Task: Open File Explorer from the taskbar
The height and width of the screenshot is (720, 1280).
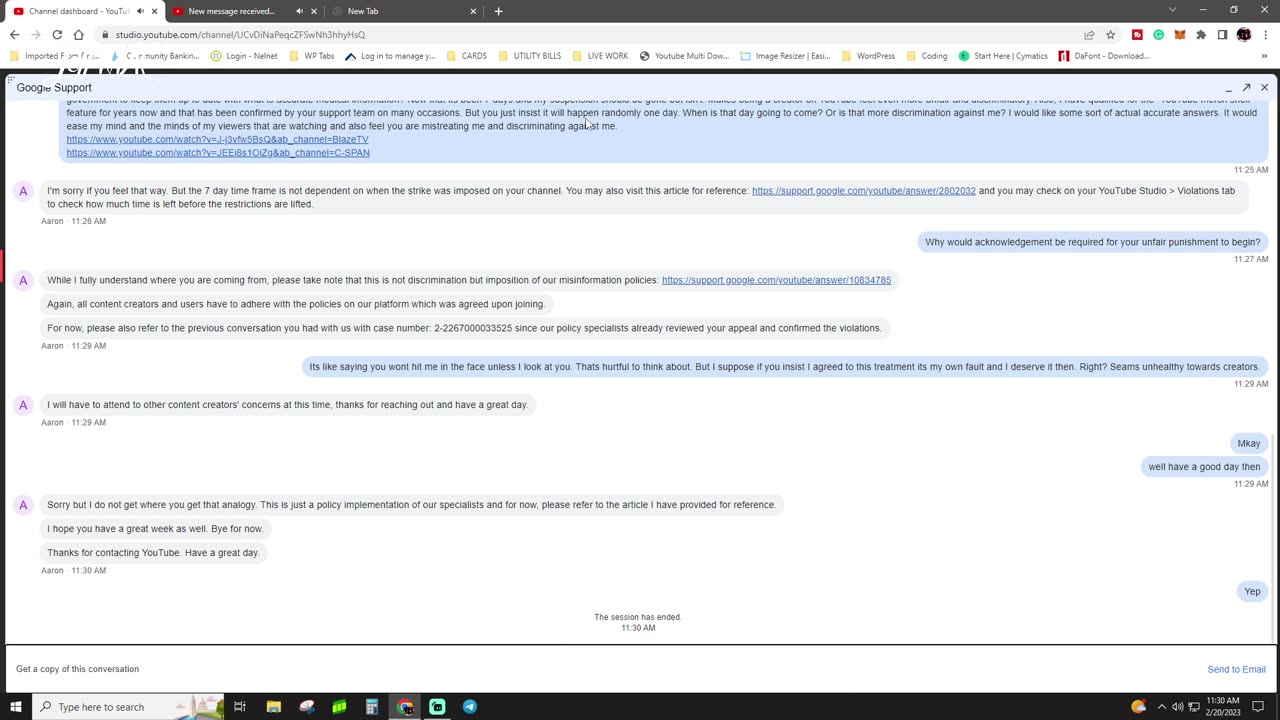Action: pos(273,707)
